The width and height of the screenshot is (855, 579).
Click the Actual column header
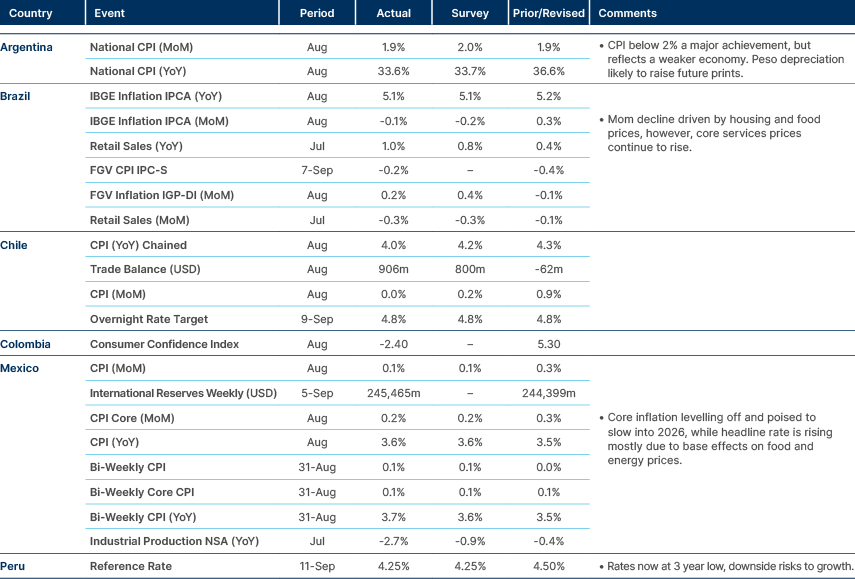pos(394,13)
